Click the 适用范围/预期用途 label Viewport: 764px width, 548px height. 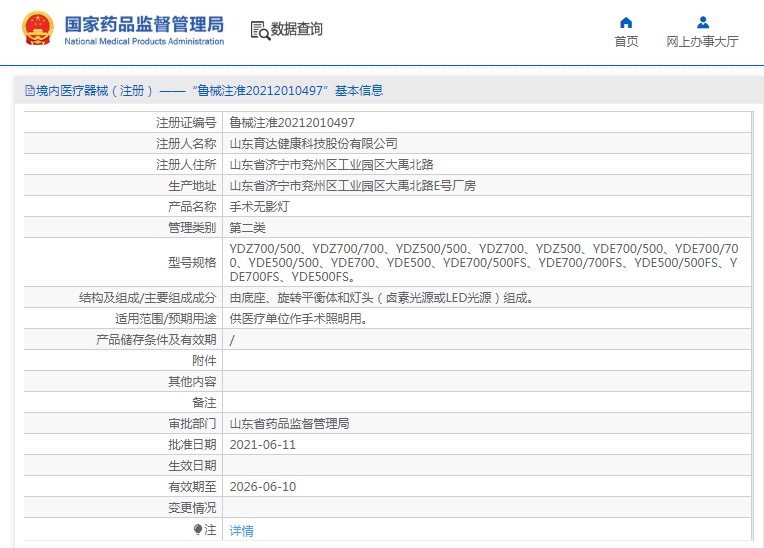point(166,319)
